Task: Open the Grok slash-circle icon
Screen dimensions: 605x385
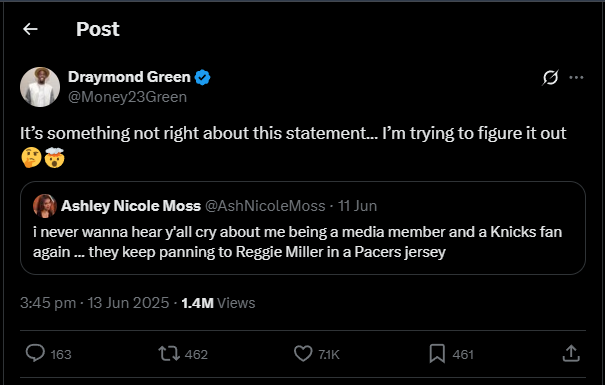Action: pos(550,78)
